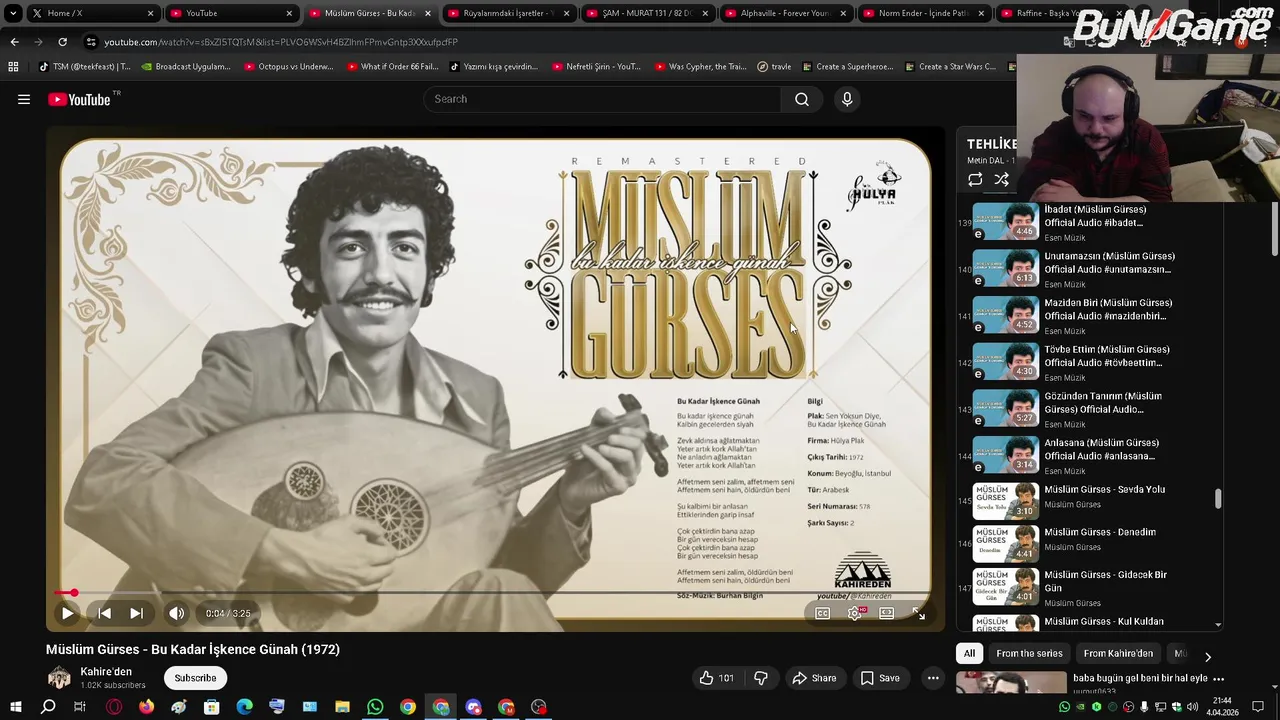Play Gözünden Tanırım playlist item
The height and width of the screenshot is (720, 1280).
(1088, 409)
